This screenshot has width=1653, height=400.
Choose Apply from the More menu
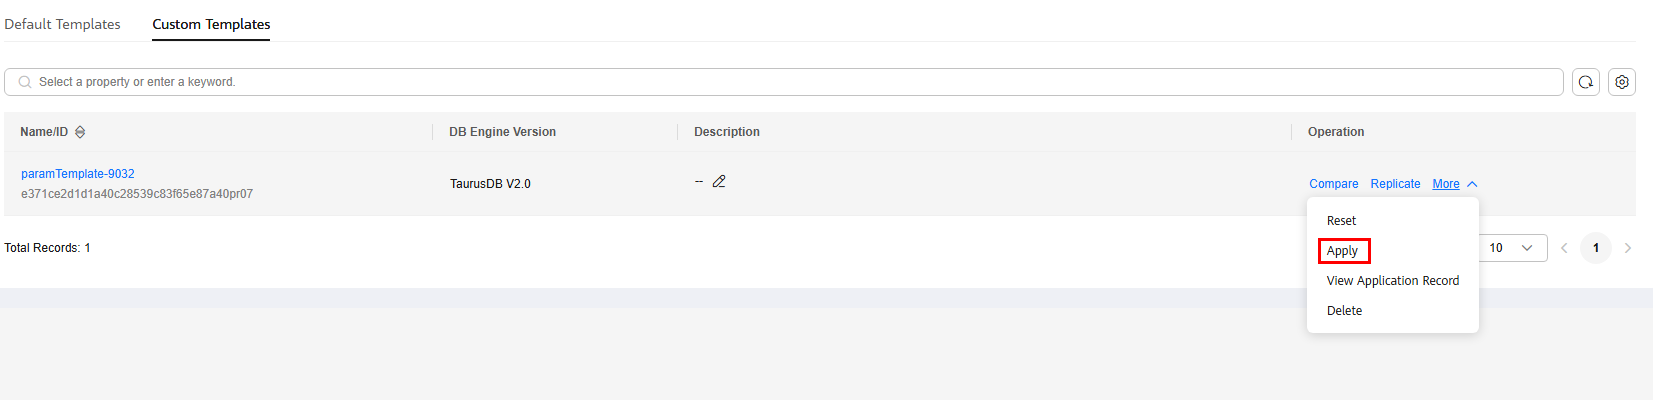1342,251
